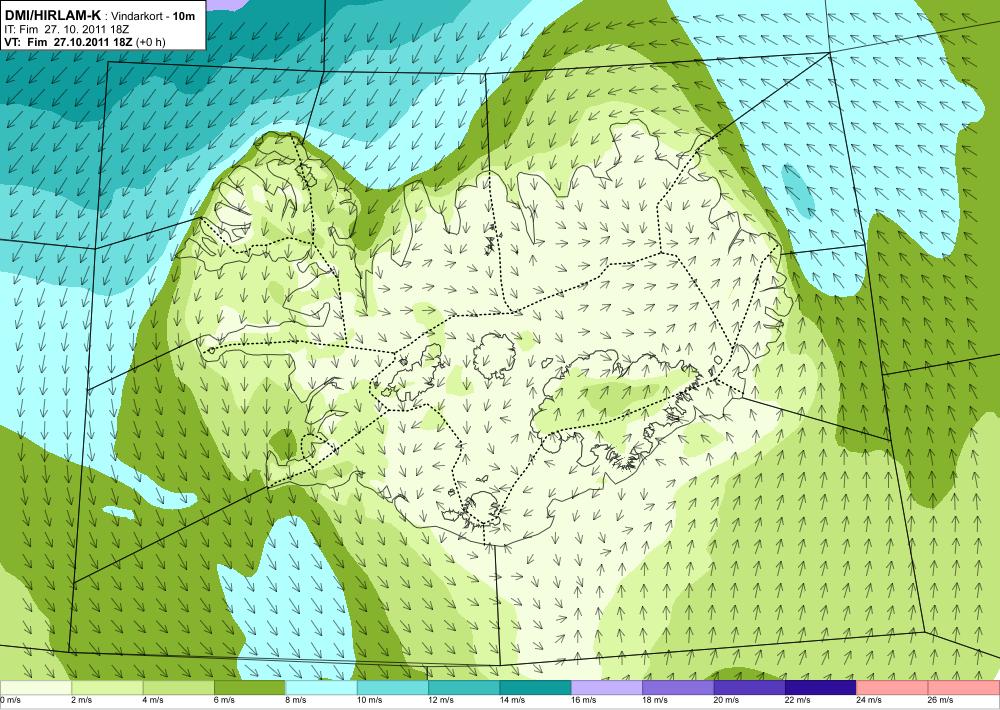
Task: Click the '20 m/s' legend label
Action: pyautogui.click(x=726, y=700)
